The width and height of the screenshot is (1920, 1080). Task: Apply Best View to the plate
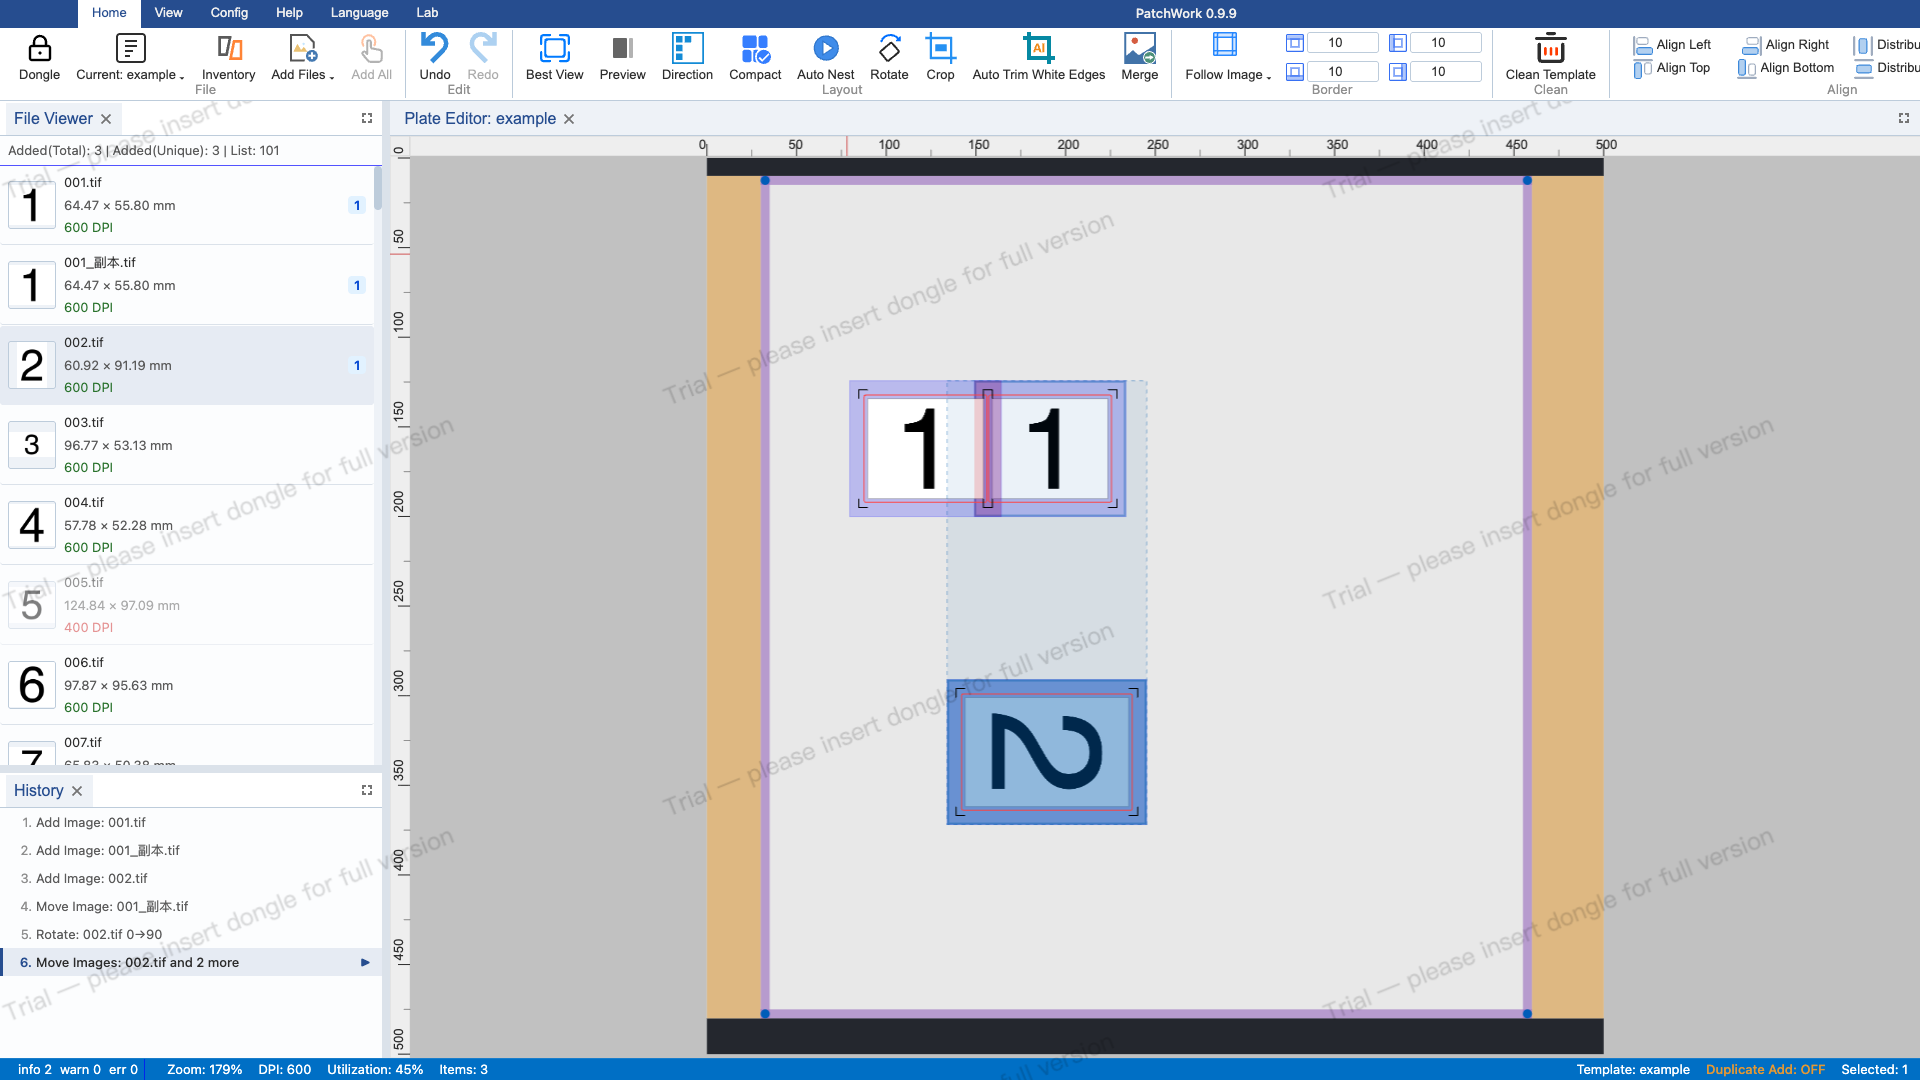tap(554, 58)
